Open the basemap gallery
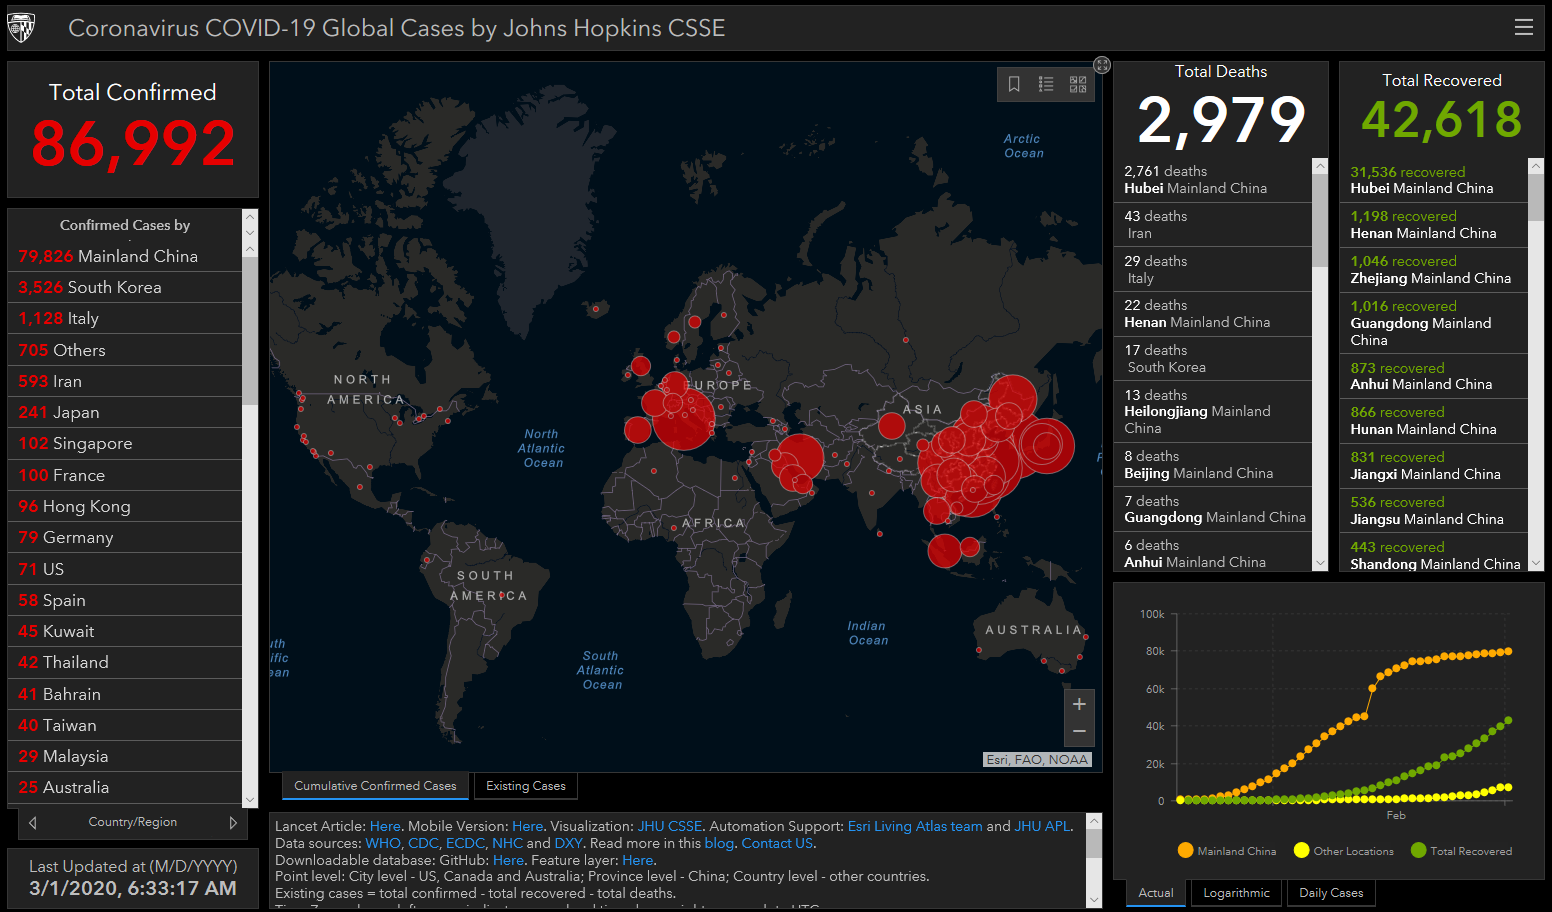The image size is (1552, 912). [x=1078, y=84]
